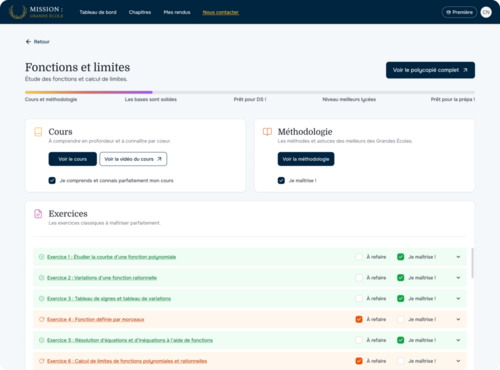Click the orange redo icon beside Exercice 6

(x=42, y=361)
